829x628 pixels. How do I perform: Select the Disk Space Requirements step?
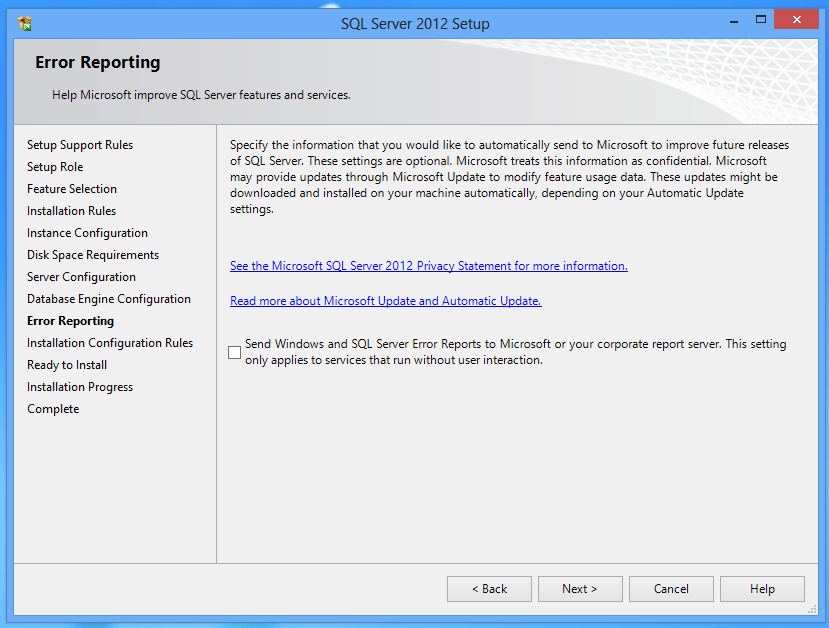coord(93,255)
